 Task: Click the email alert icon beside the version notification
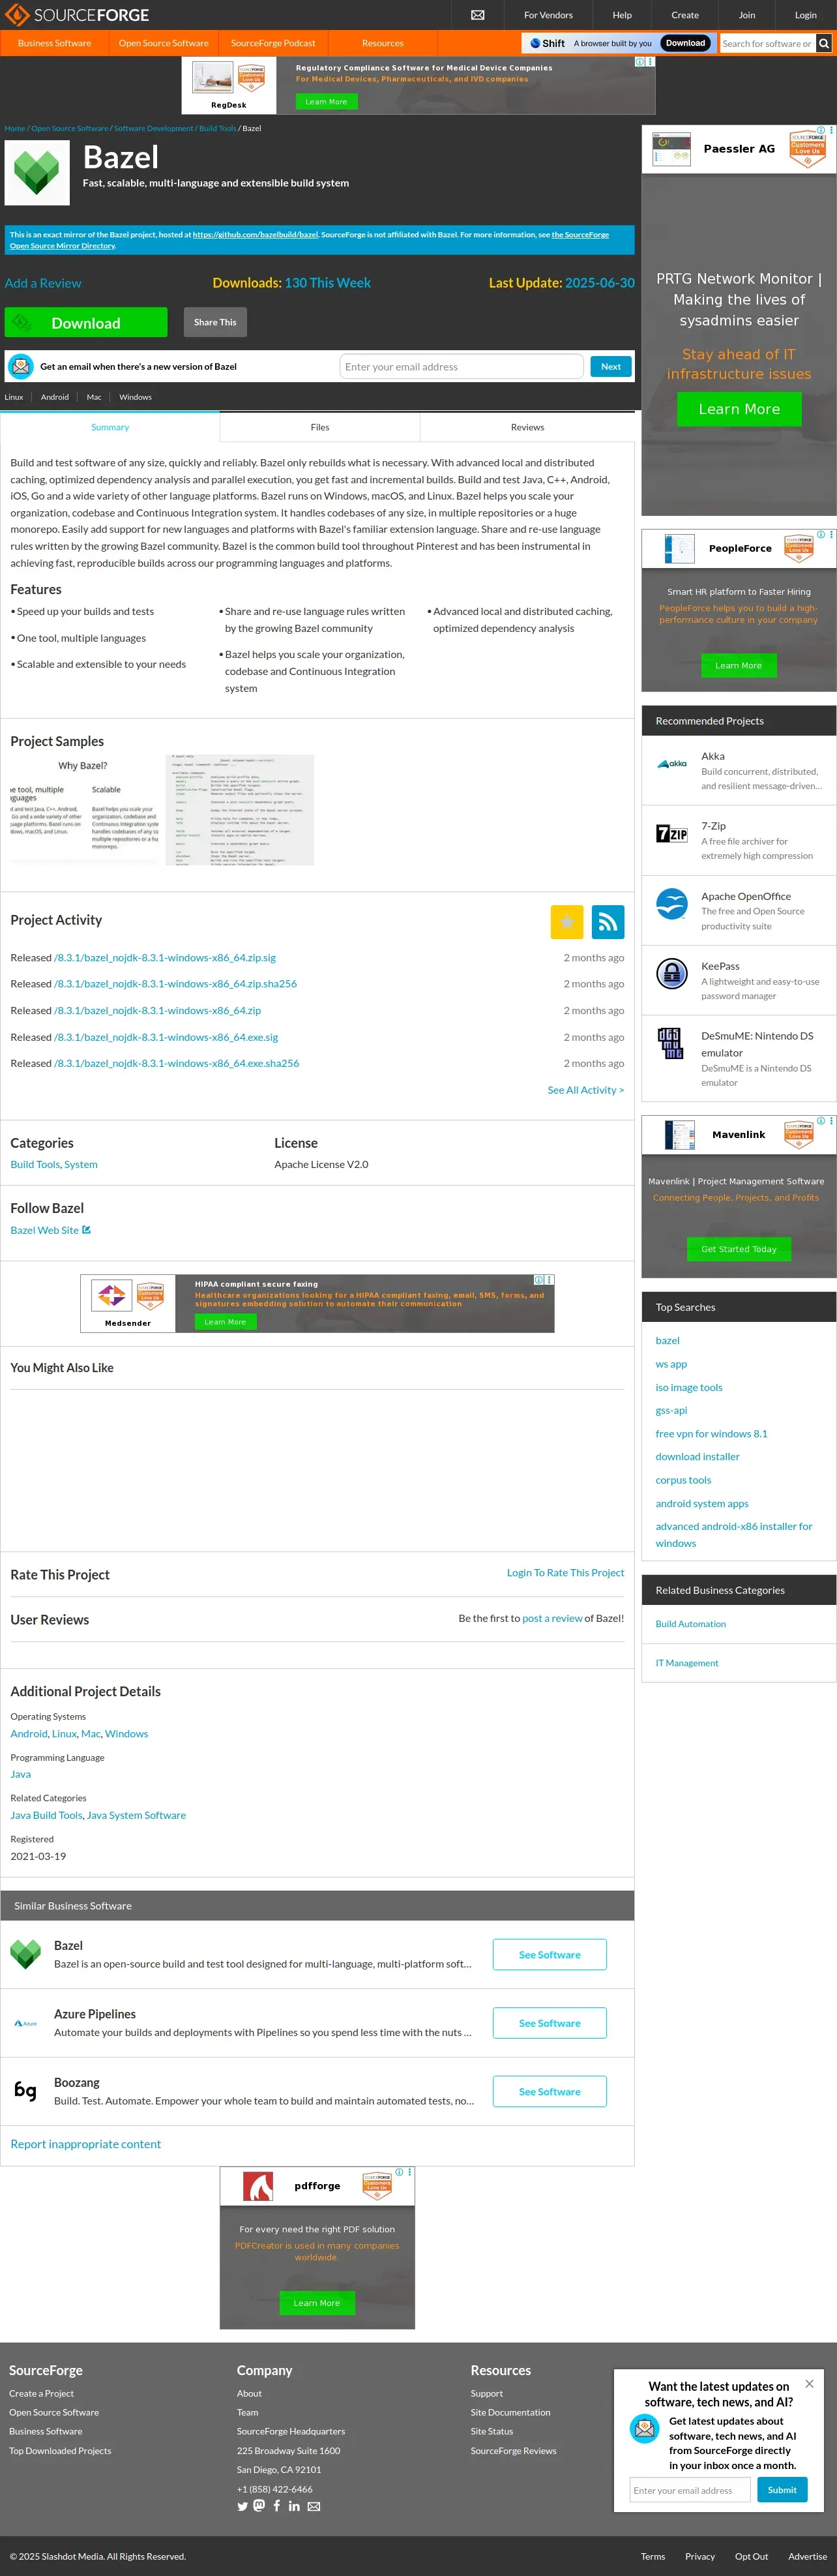click(x=21, y=367)
